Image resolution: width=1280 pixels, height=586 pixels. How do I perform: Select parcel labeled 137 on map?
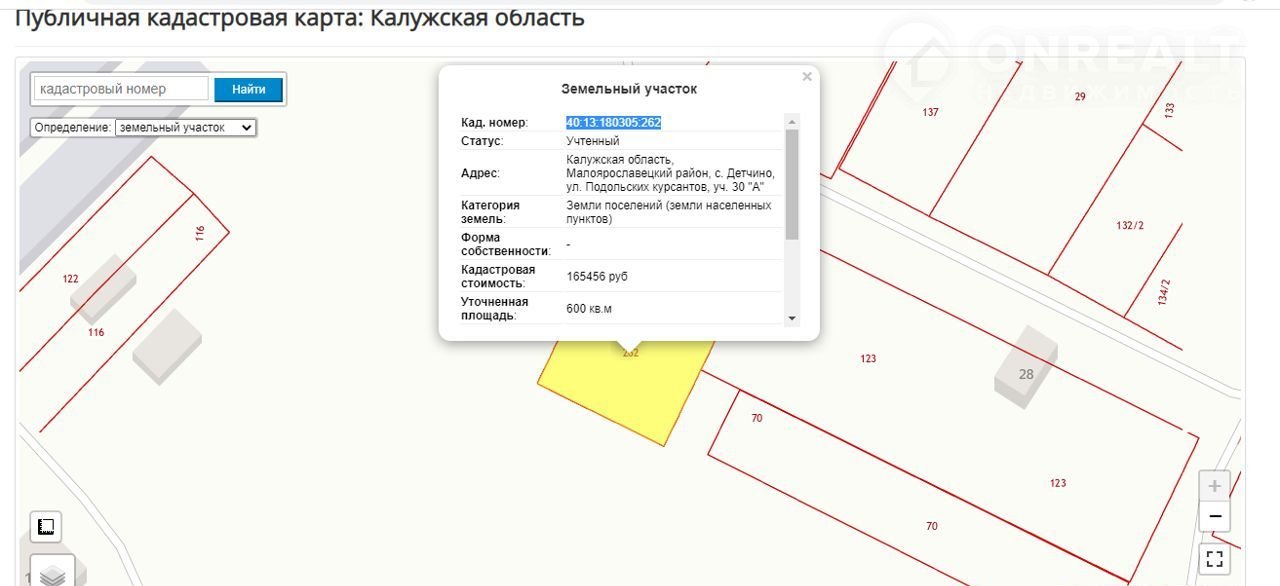[931, 112]
